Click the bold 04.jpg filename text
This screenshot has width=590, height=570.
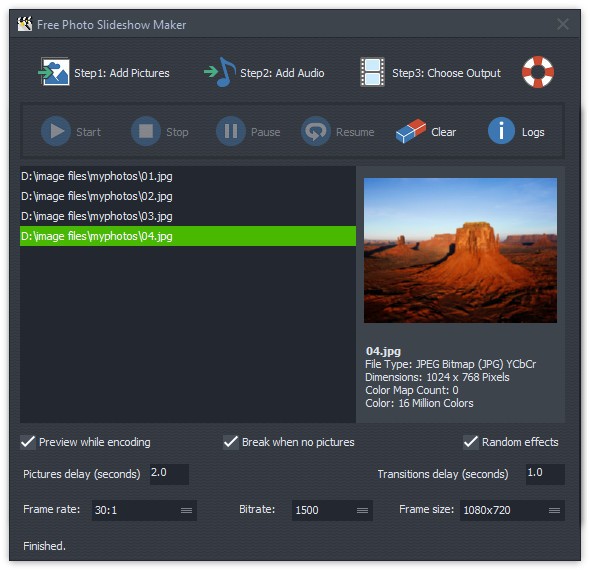tap(383, 351)
